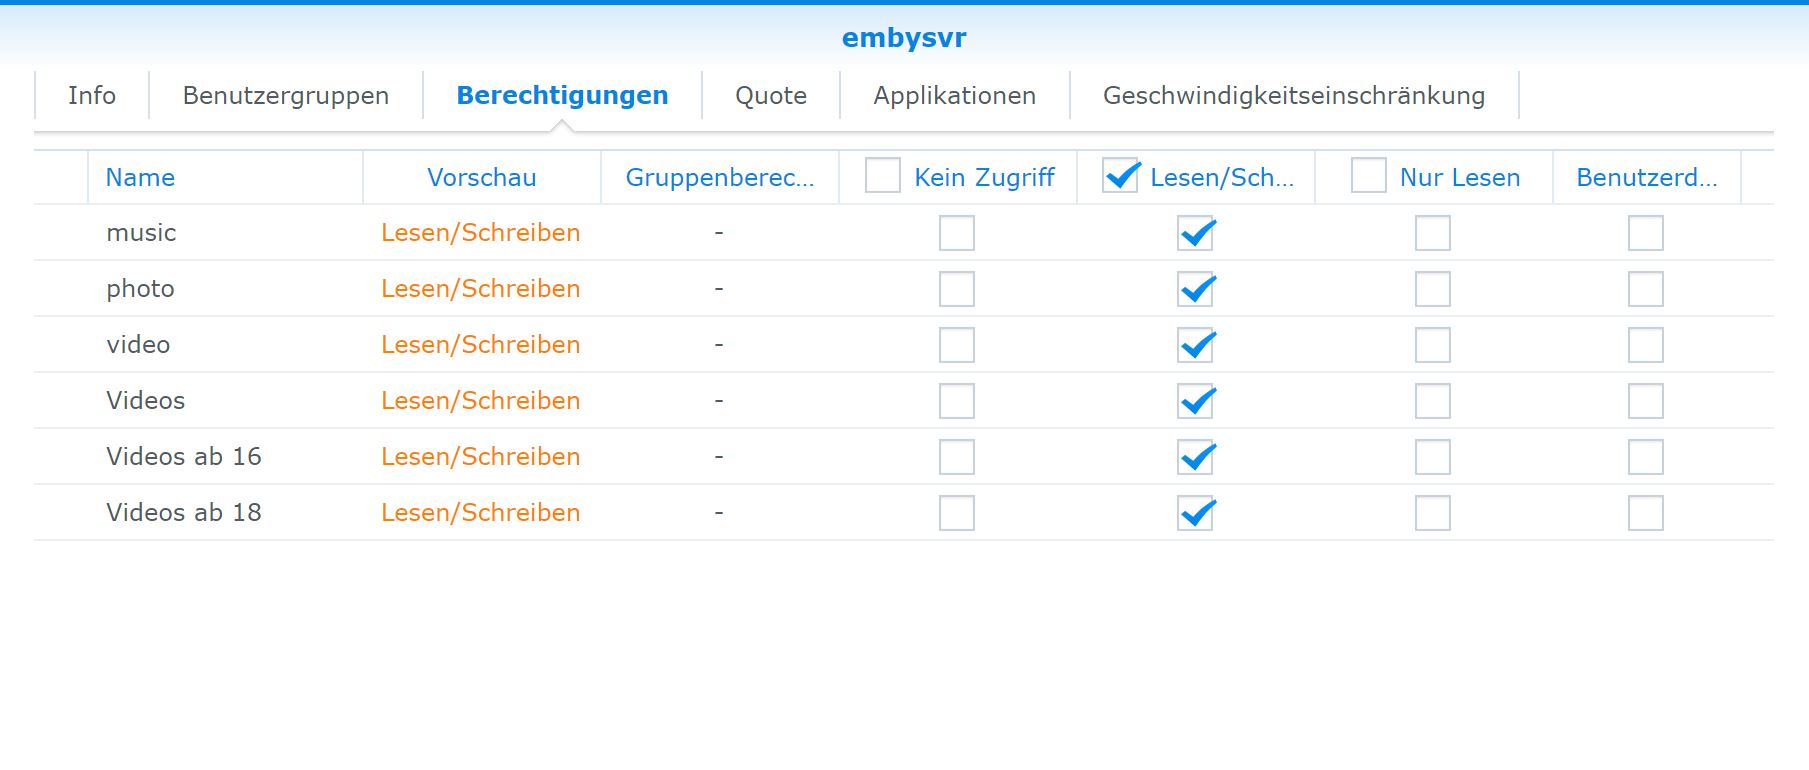
Task: Click the Gruppenberechtigungen column header
Action: click(720, 177)
